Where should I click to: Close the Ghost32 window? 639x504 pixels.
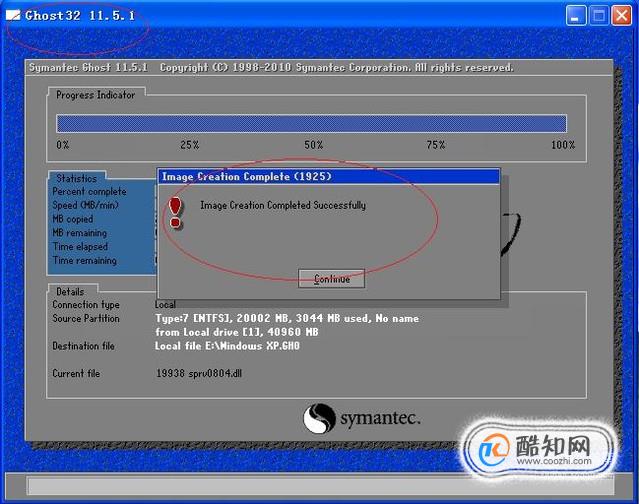[622, 16]
